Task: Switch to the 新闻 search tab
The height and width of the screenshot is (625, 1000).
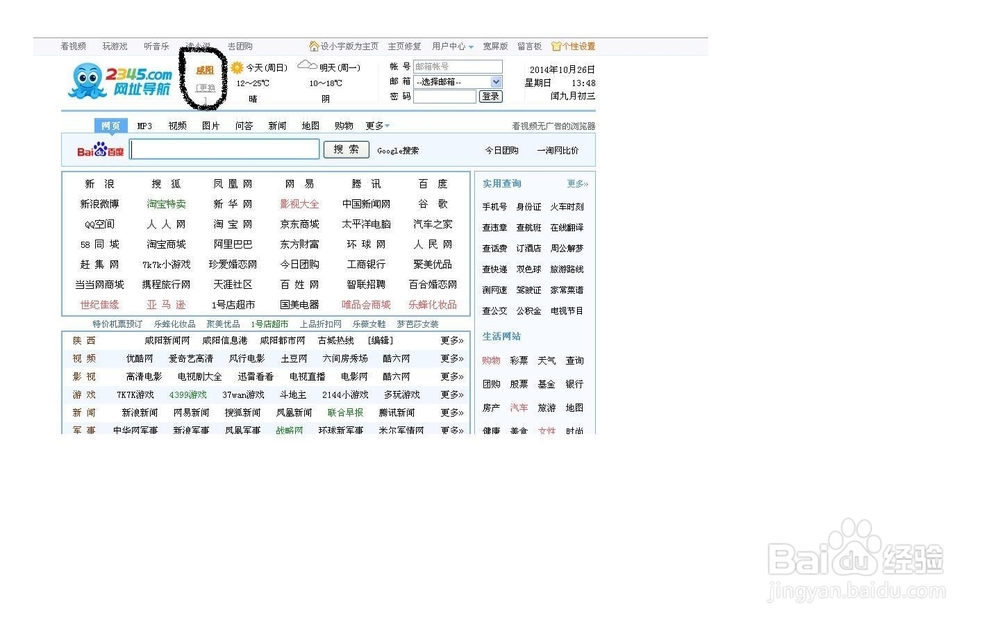Action: (277, 126)
